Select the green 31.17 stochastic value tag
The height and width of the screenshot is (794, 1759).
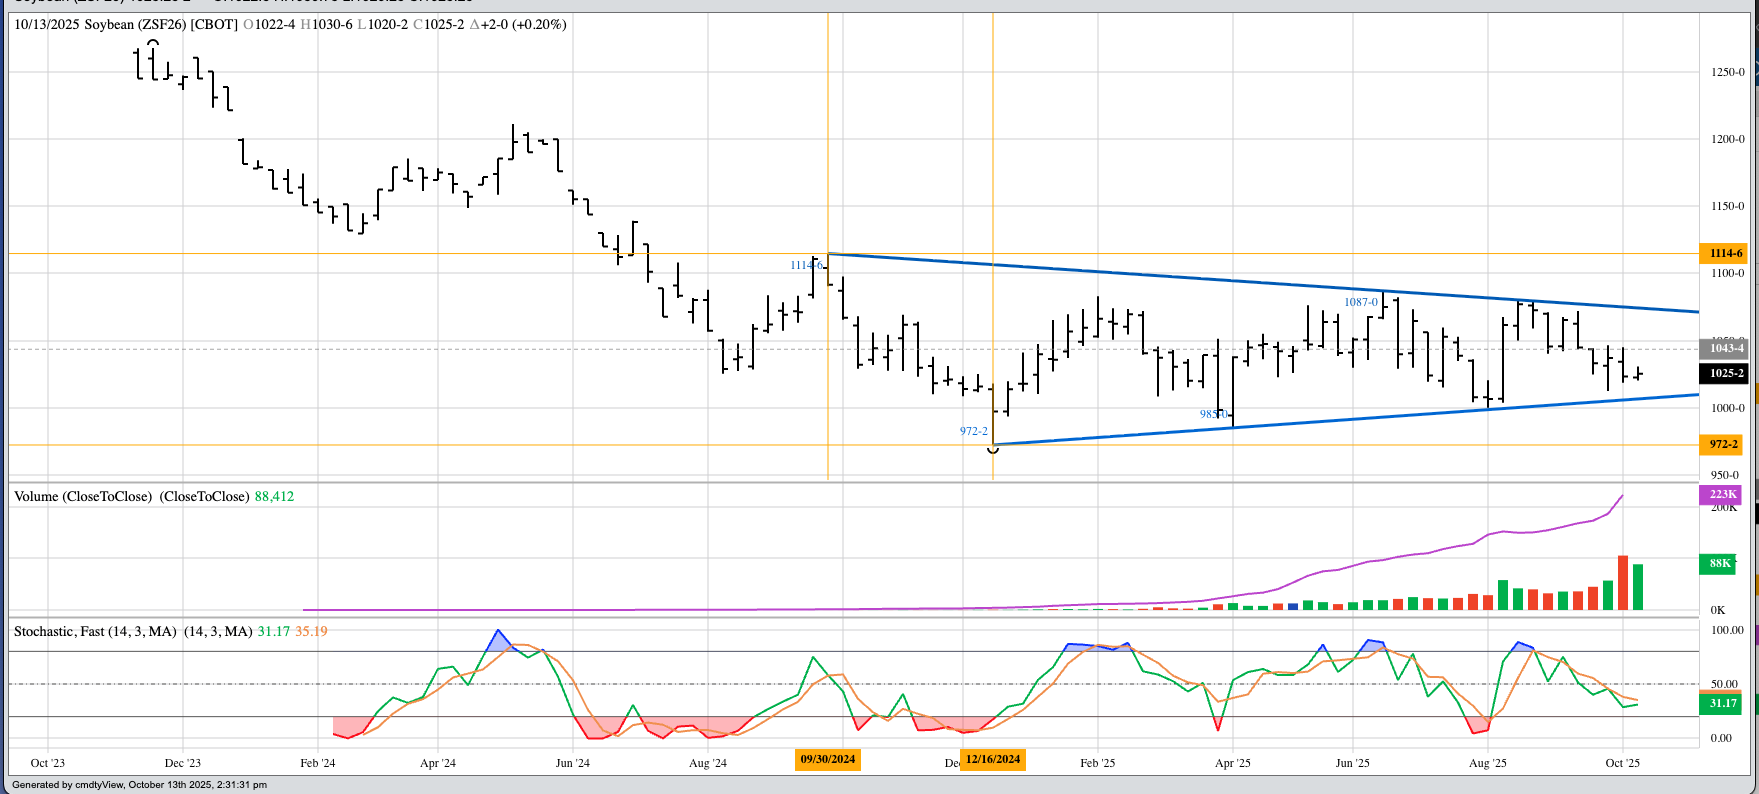1721,704
